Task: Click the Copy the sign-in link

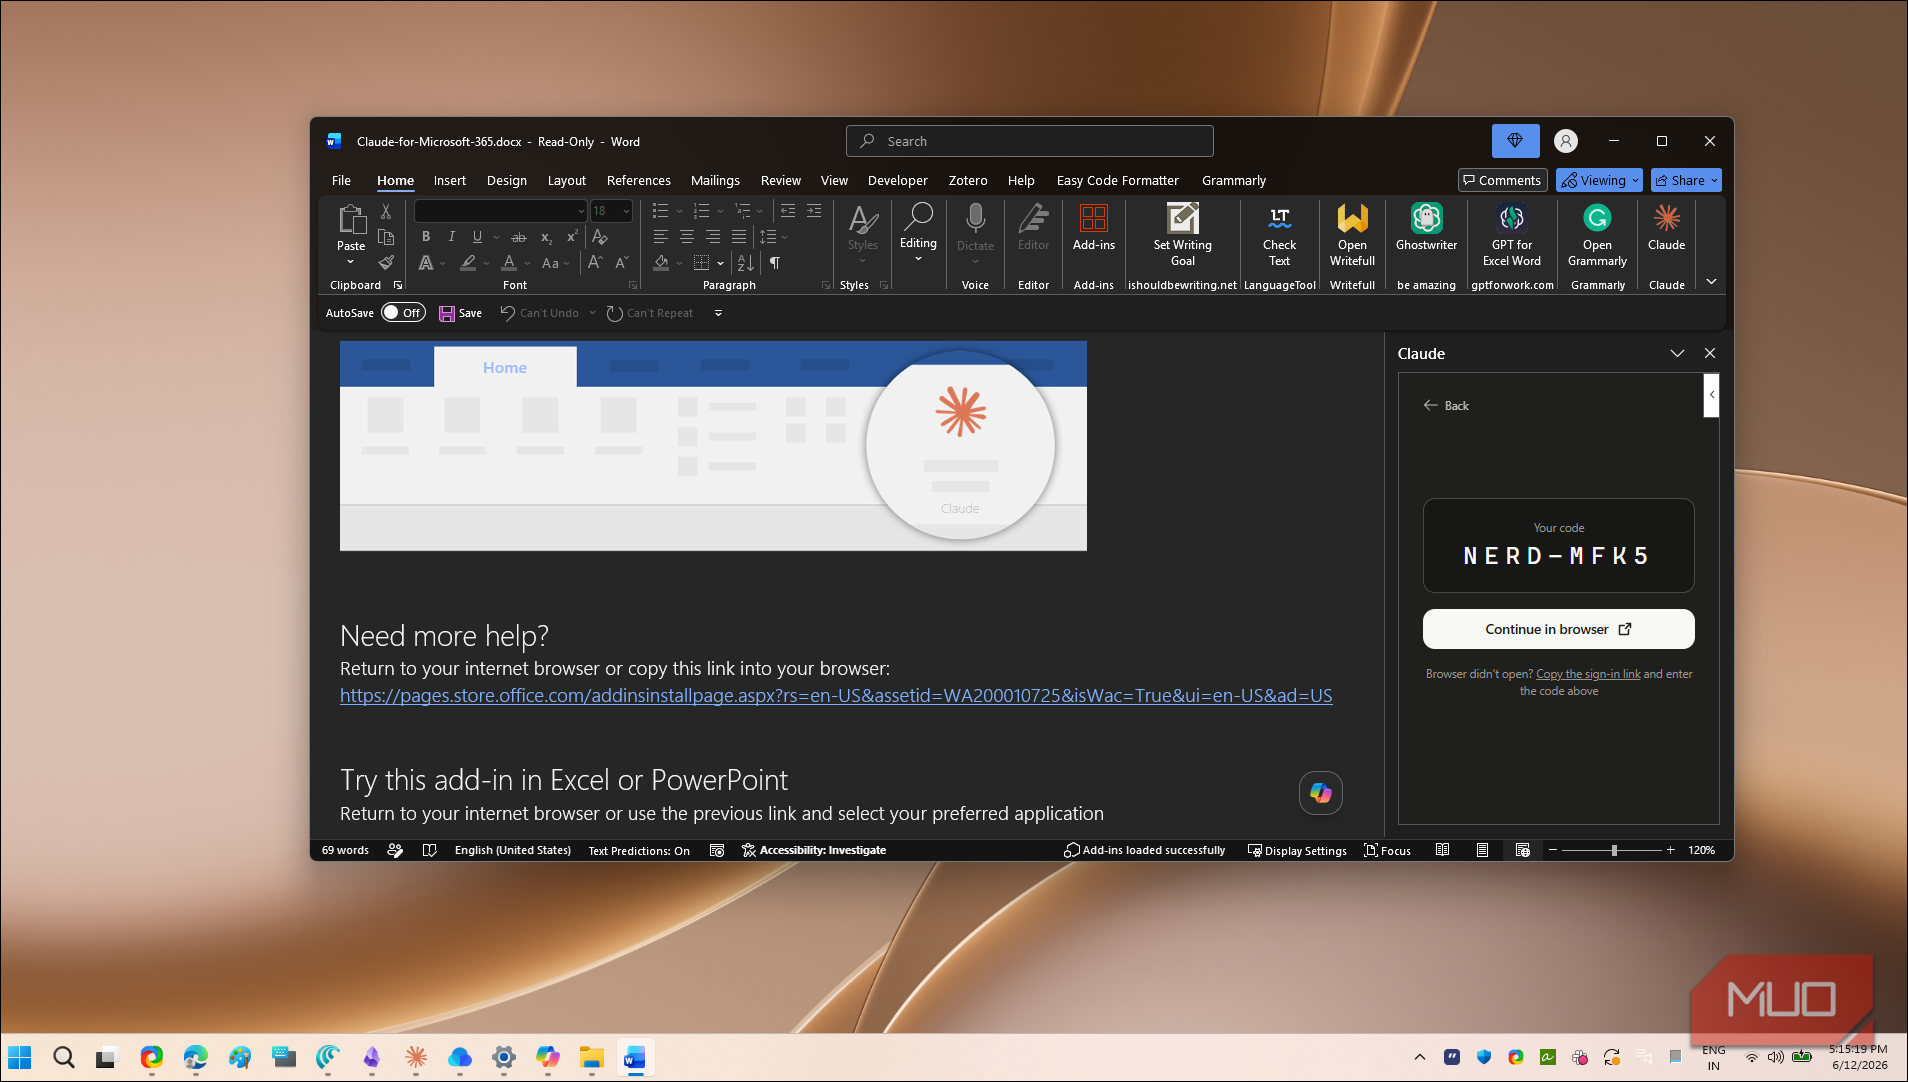Action: pyautogui.click(x=1588, y=674)
